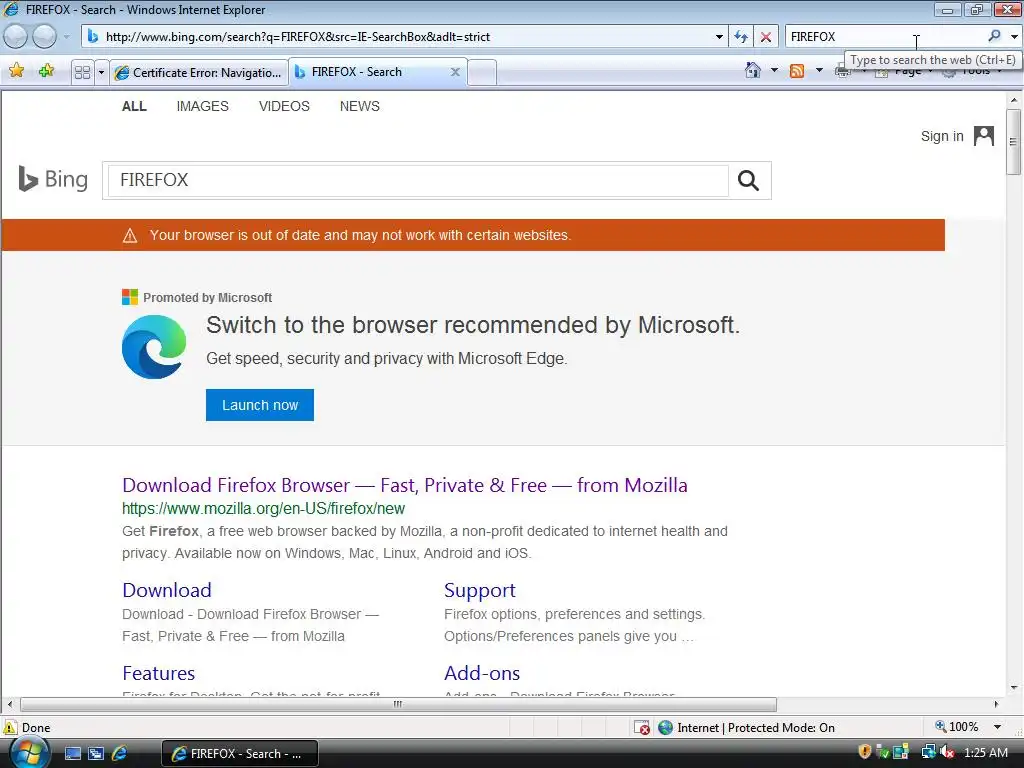Open Download Firefox Browser result link
The height and width of the screenshot is (768, 1024).
coord(405,485)
